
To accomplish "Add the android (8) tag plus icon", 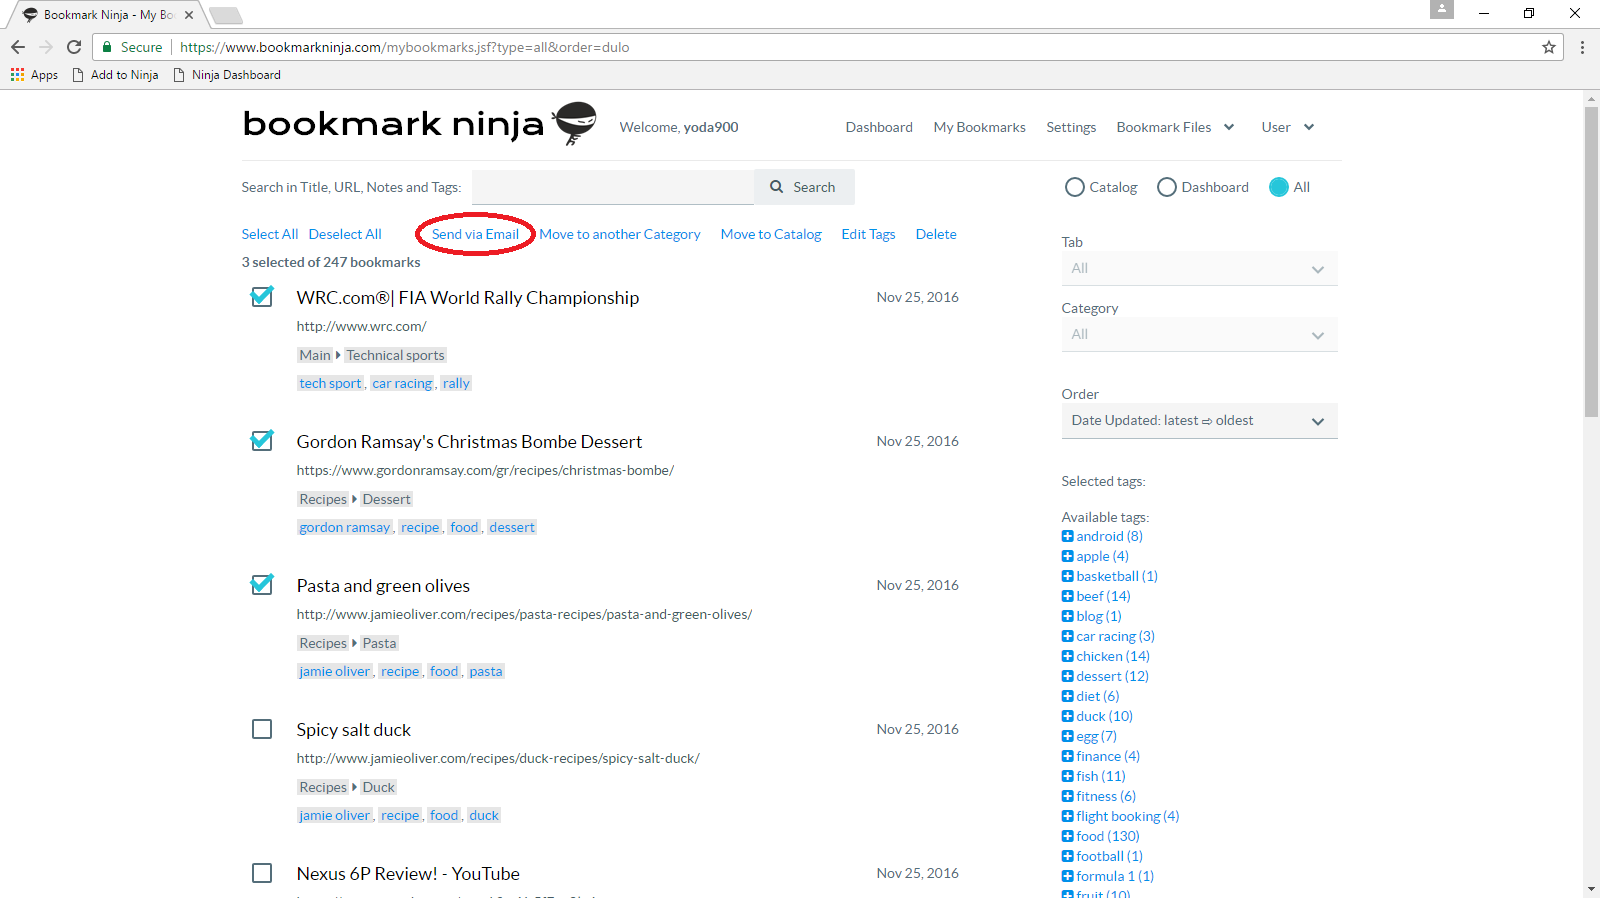I will click(x=1067, y=536).
